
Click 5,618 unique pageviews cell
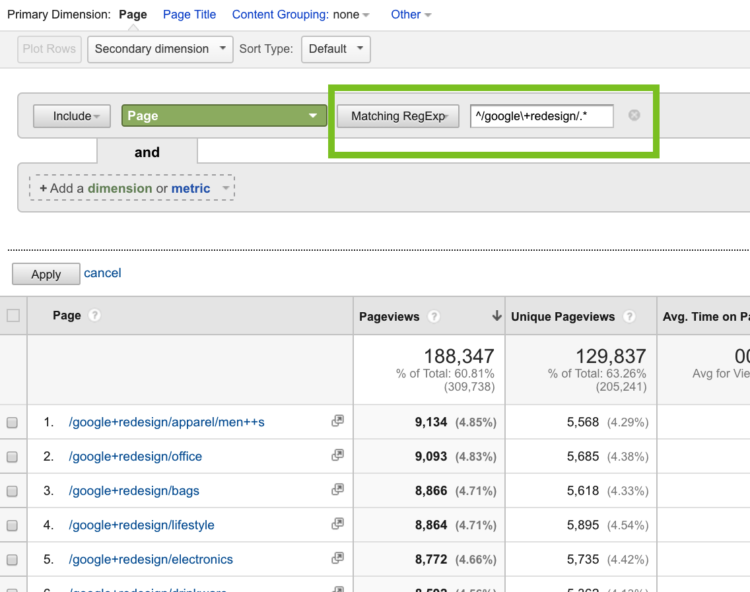tap(583, 491)
